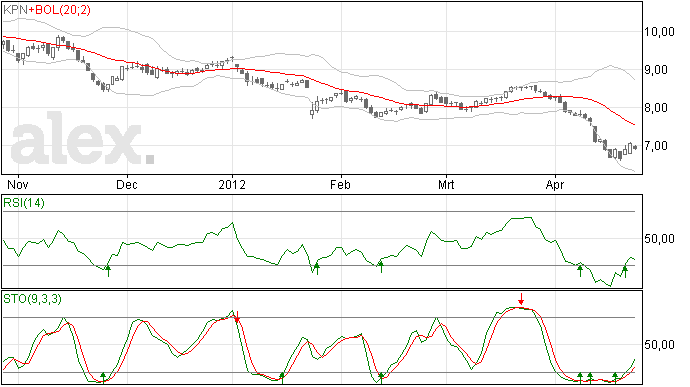Click the RSI 50,00 axis value
Screen dimensions: 690x387
pos(659,239)
